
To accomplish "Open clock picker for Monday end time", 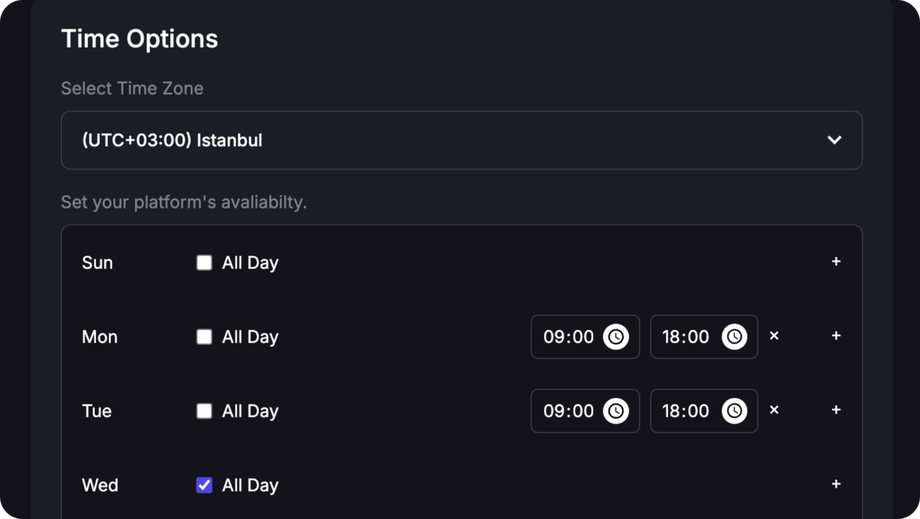I will (x=734, y=337).
